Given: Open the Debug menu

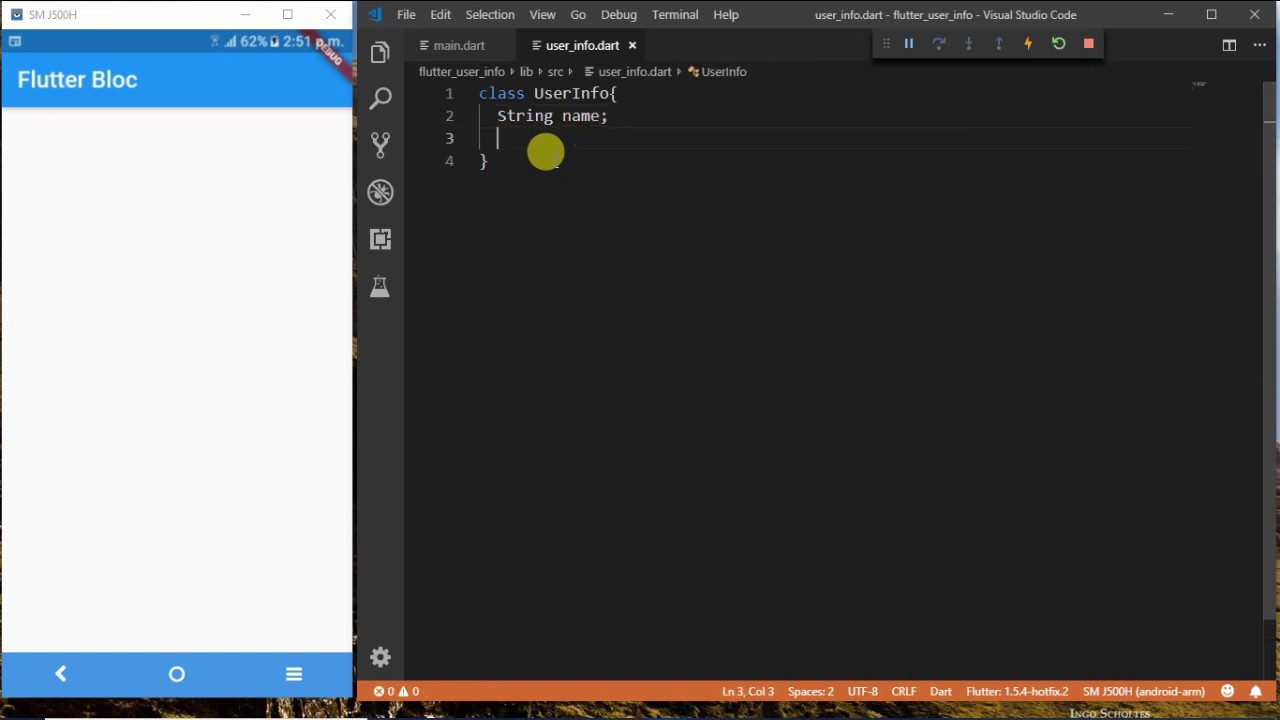Looking at the screenshot, I should [619, 15].
